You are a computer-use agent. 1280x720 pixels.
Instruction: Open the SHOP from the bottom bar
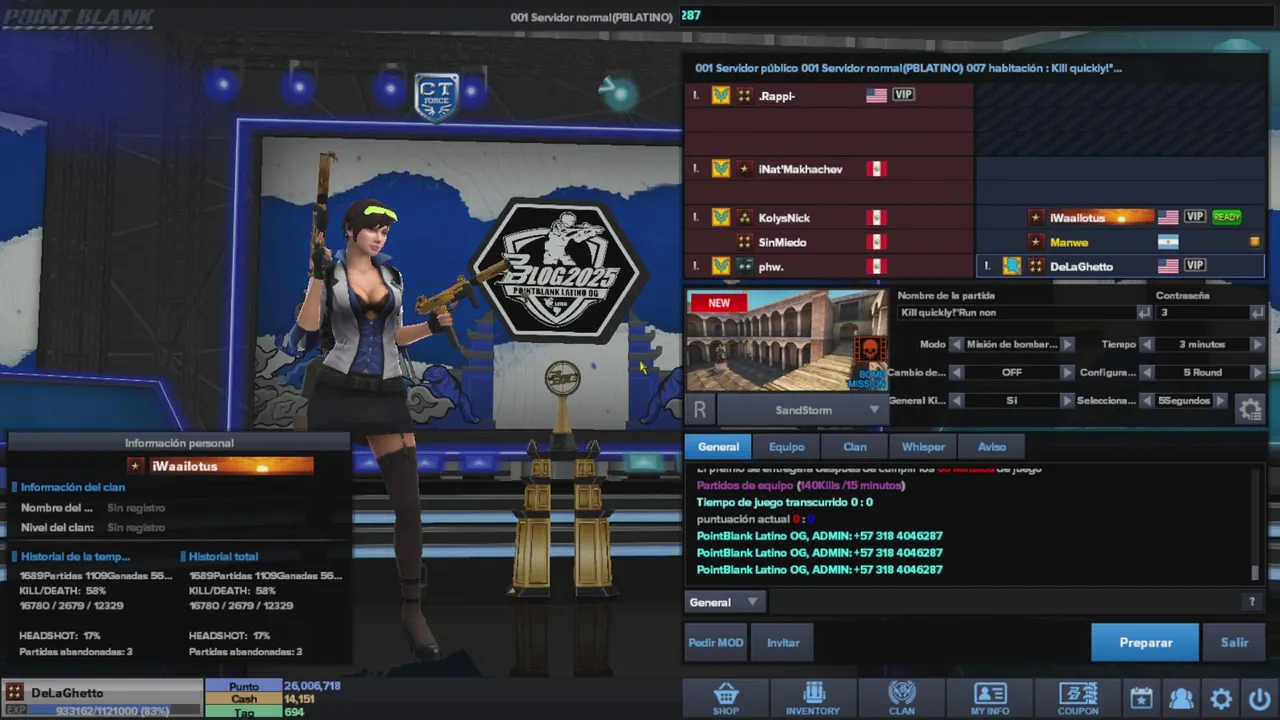pyautogui.click(x=726, y=698)
